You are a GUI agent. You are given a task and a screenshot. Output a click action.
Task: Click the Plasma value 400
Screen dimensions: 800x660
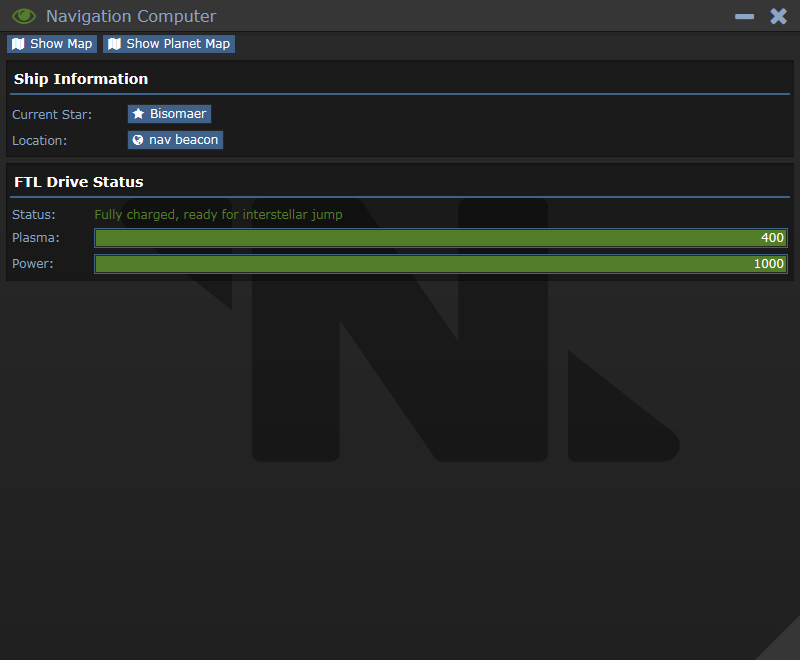772,238
